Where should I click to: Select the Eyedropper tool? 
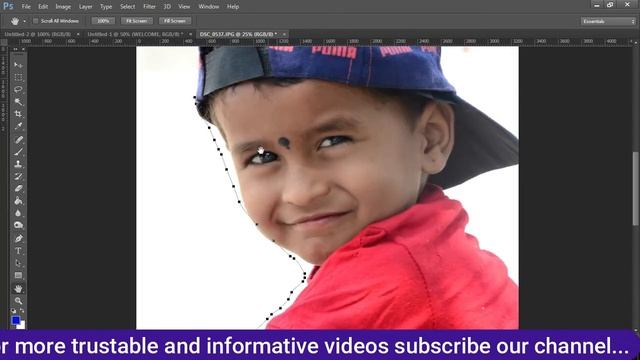point(18,126)
